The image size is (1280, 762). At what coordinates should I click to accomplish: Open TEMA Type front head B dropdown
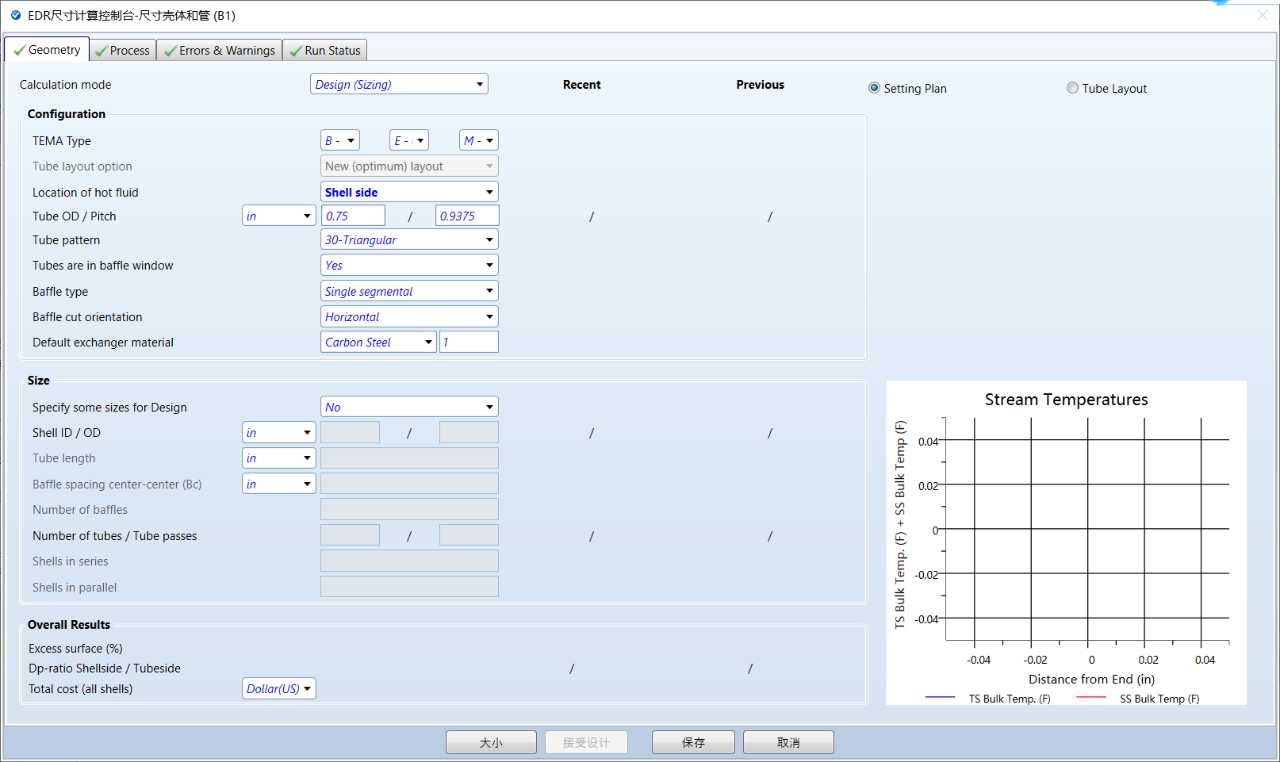pyautogui.click(x=340, y=141)
